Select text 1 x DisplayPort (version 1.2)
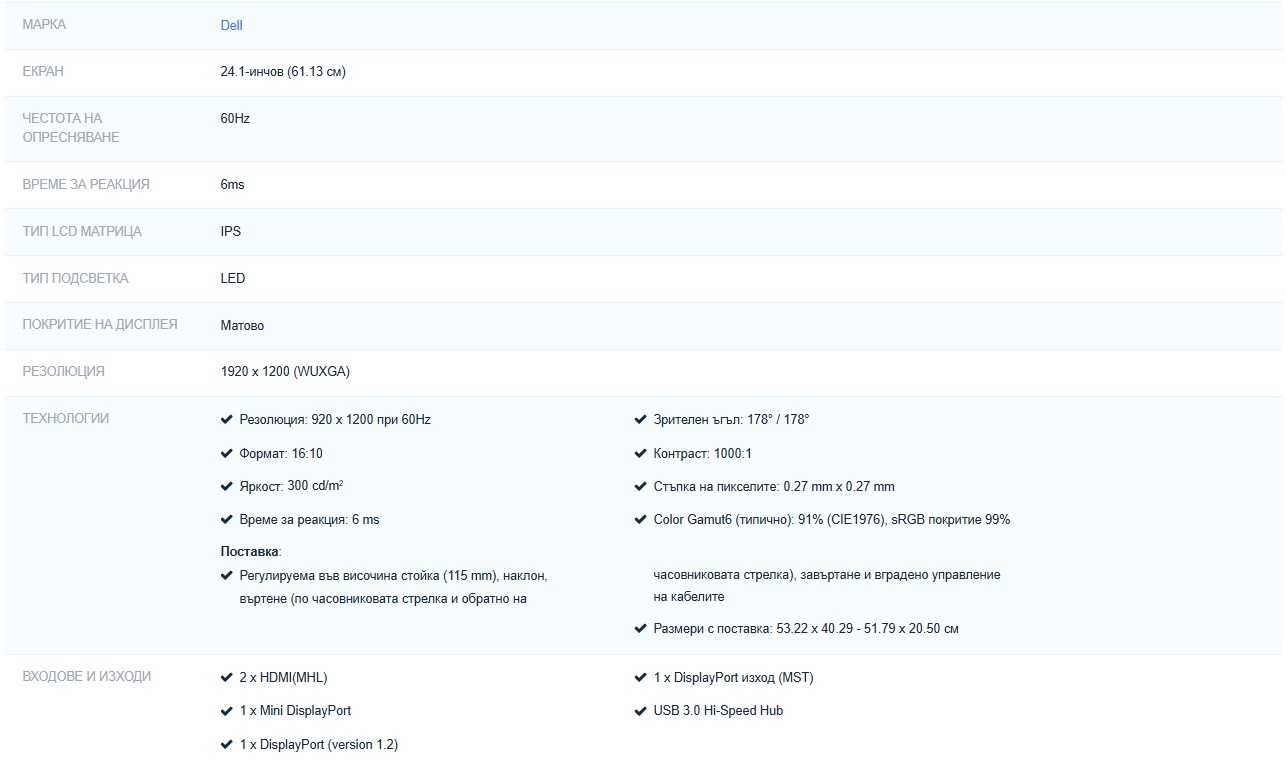Screen dimensions: 1287x763 pos(319,745)
